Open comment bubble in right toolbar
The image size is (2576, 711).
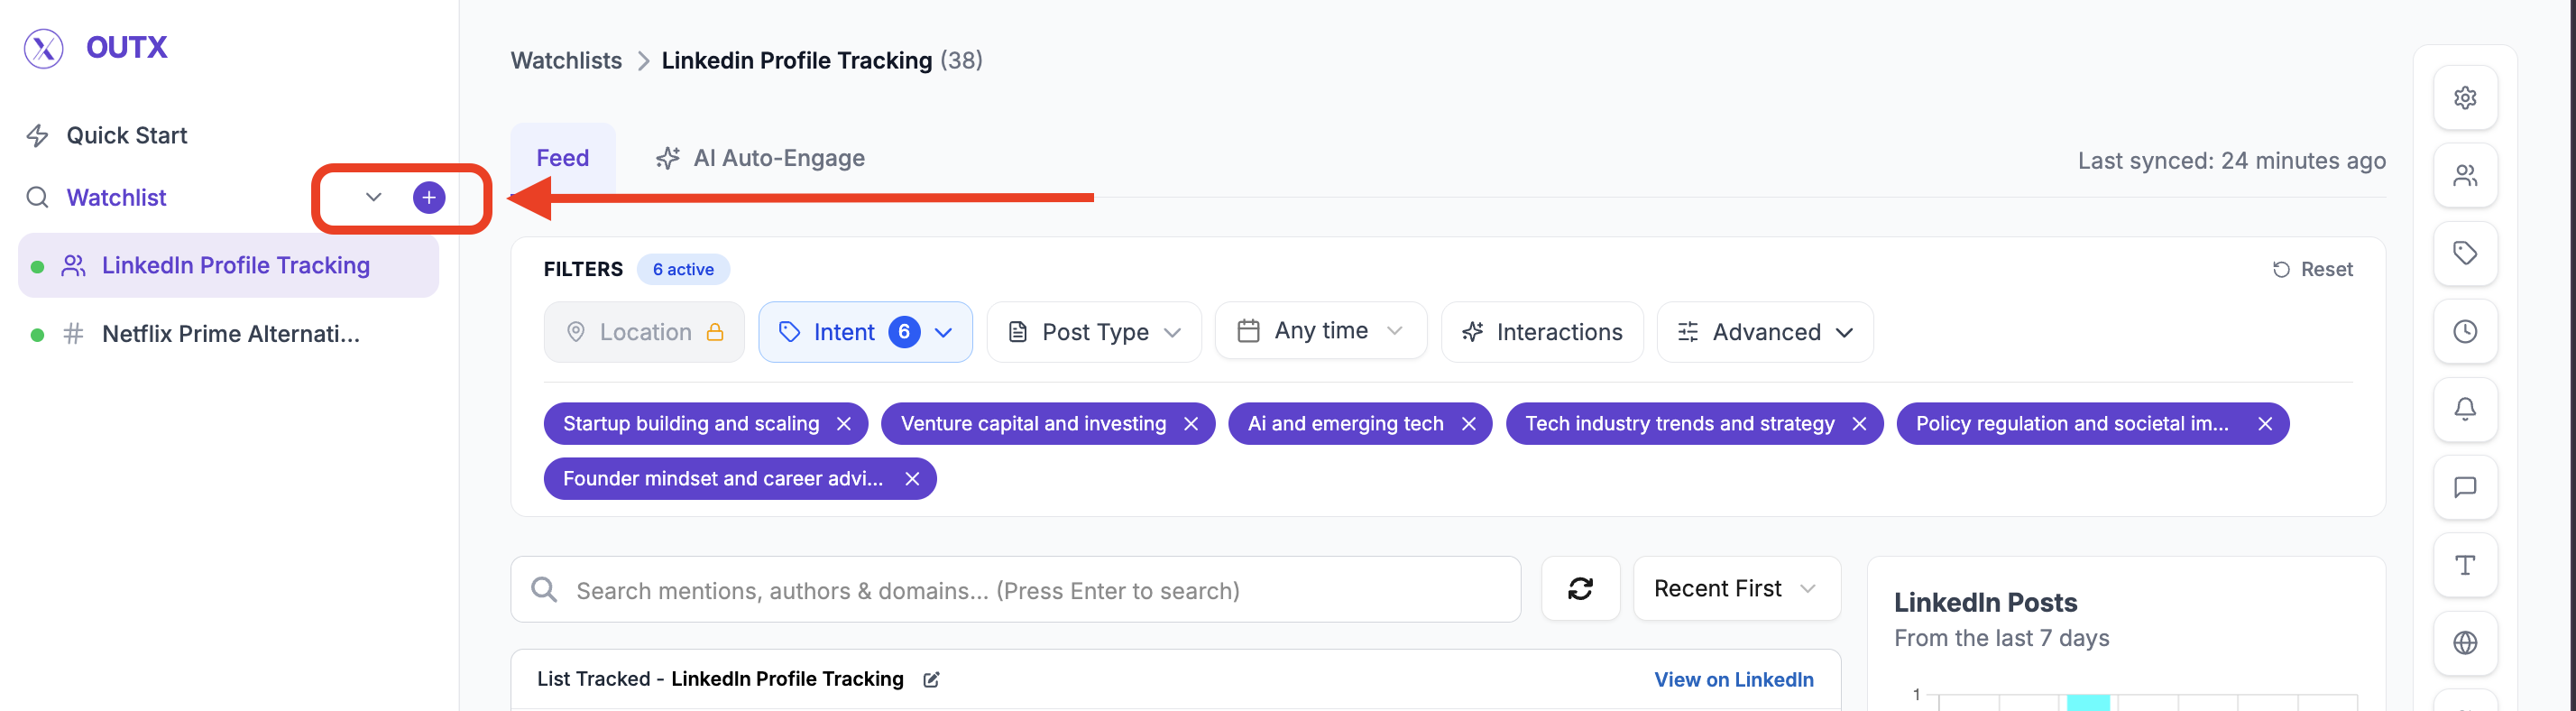pos(2465,488)
